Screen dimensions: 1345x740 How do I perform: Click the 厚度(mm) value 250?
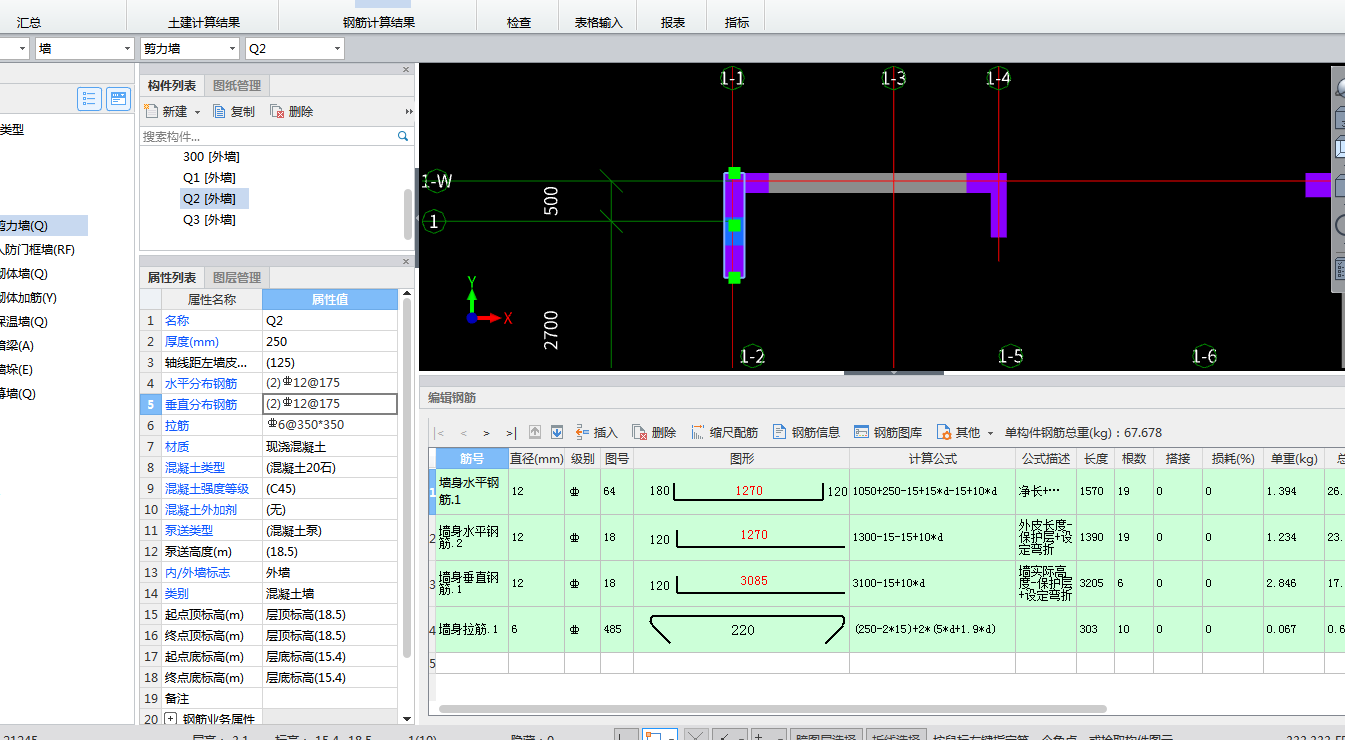pyautogui.click(x=330, y=342)
